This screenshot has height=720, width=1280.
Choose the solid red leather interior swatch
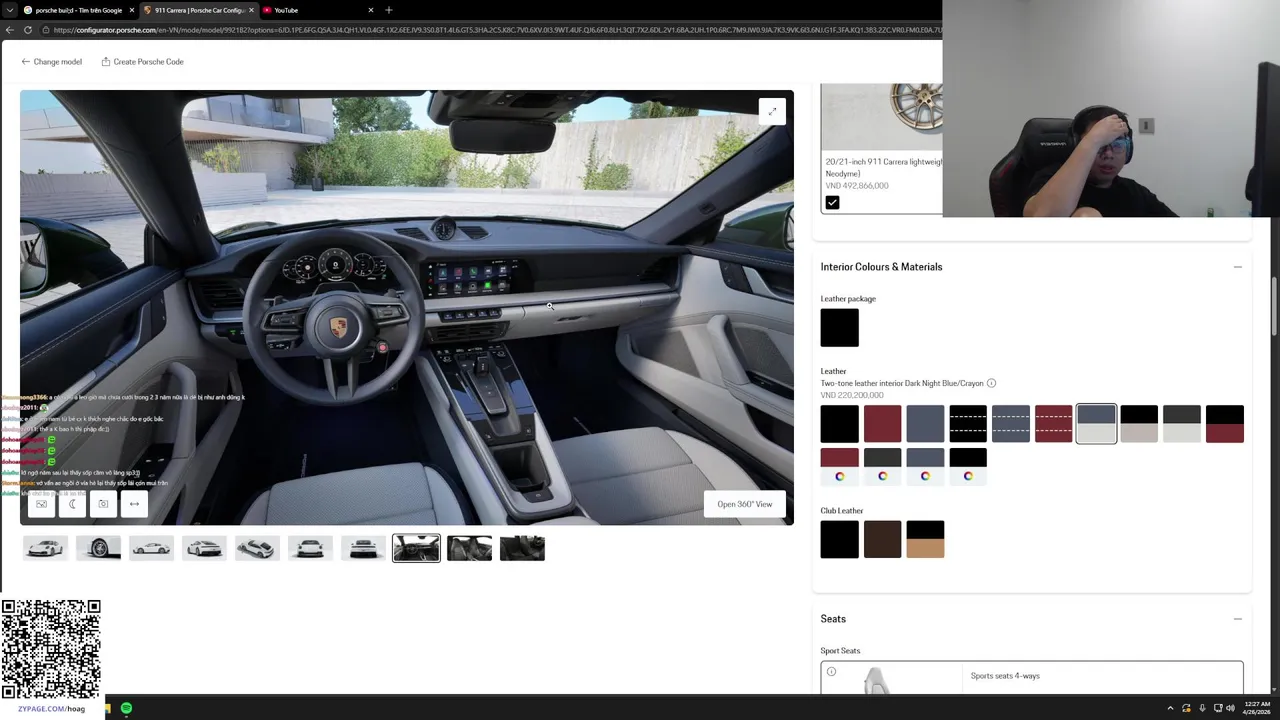[x=882, y=424]
